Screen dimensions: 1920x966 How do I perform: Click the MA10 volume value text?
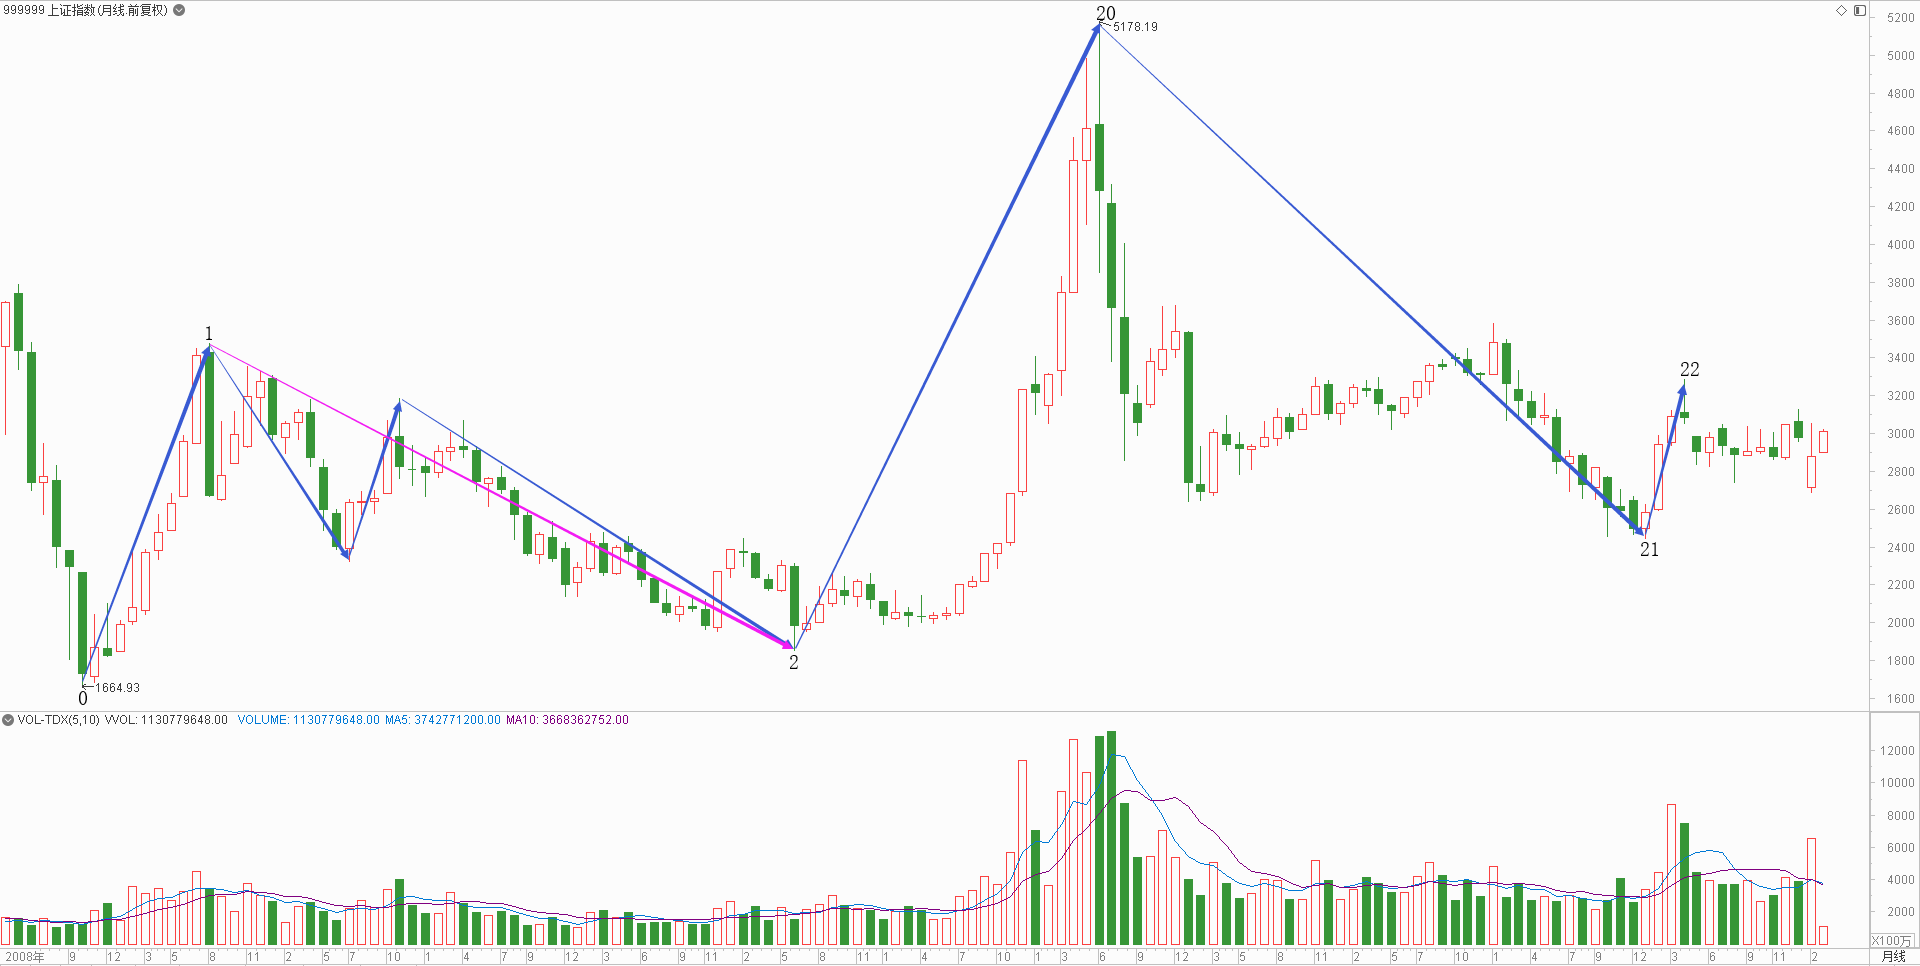567,720
